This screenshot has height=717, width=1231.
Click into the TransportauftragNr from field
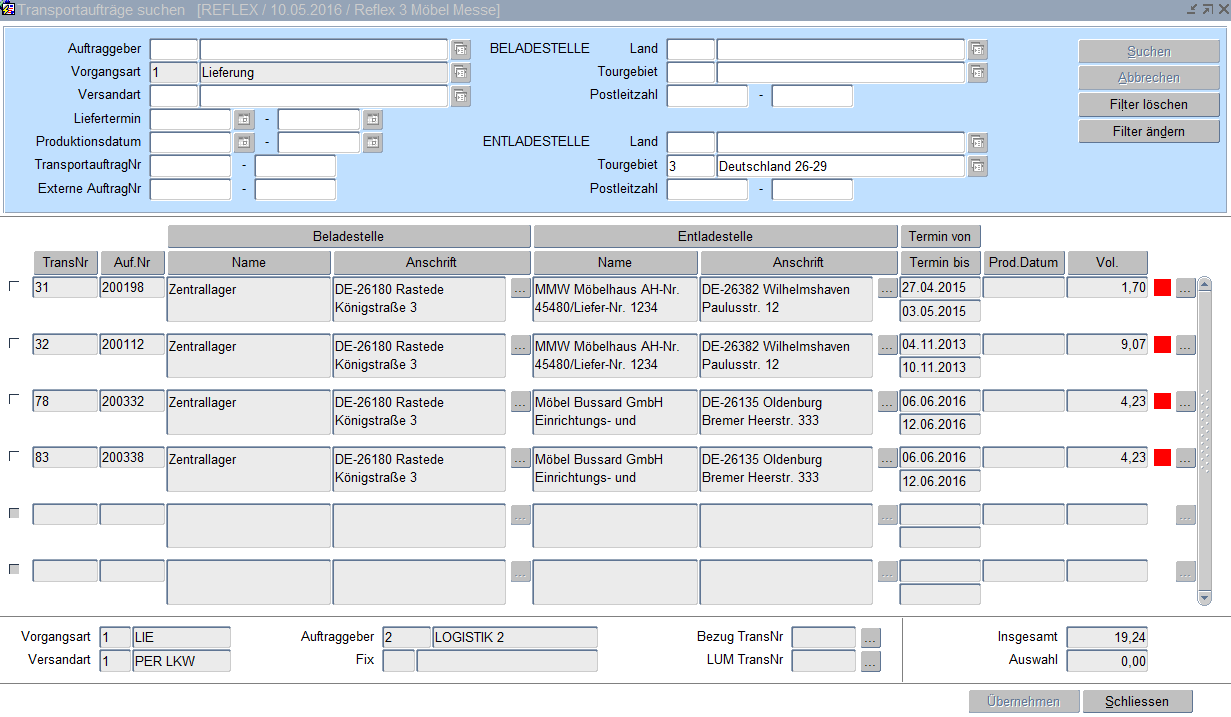click(x=190, y=166)
